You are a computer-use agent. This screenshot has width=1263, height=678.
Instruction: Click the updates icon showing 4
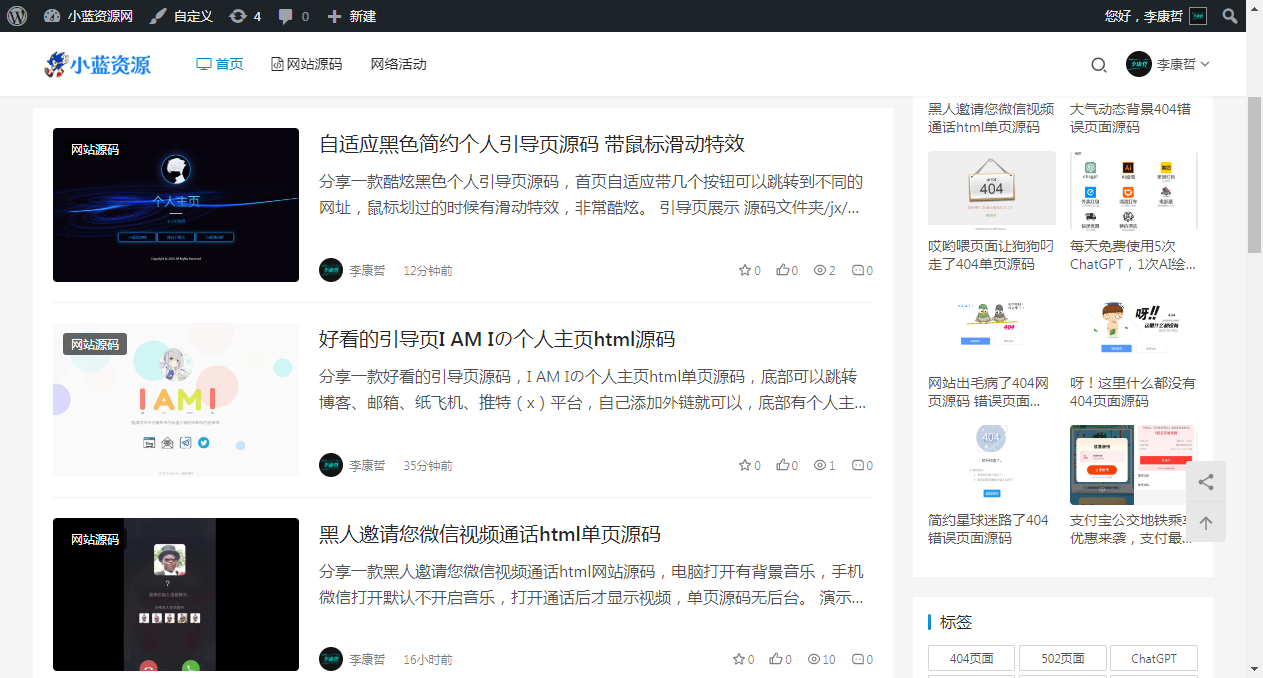click(x=245, y=16)
